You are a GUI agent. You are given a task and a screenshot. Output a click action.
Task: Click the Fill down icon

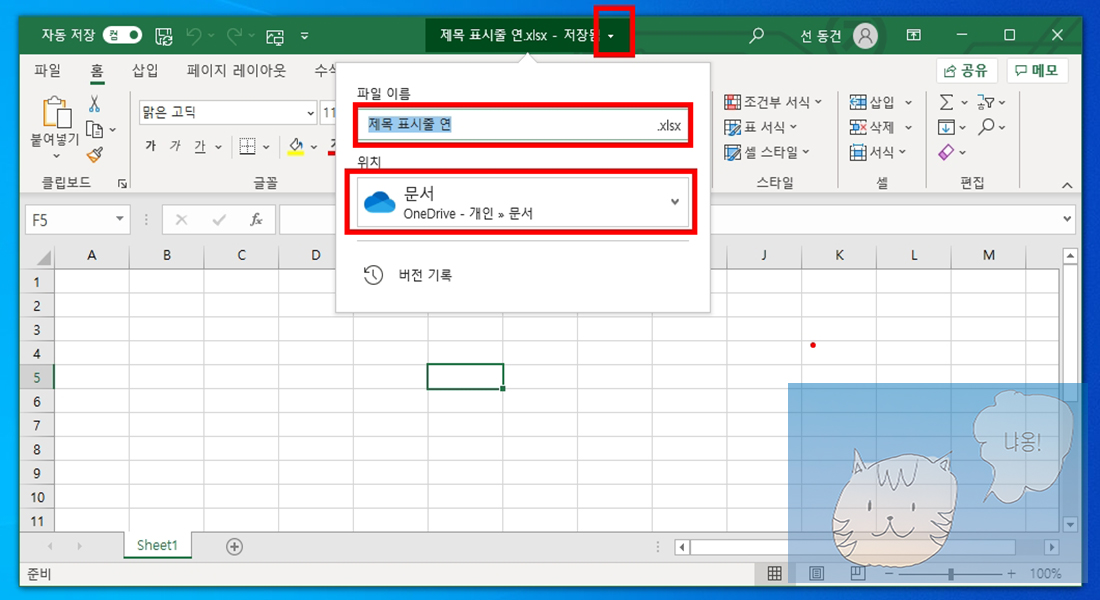946,127
